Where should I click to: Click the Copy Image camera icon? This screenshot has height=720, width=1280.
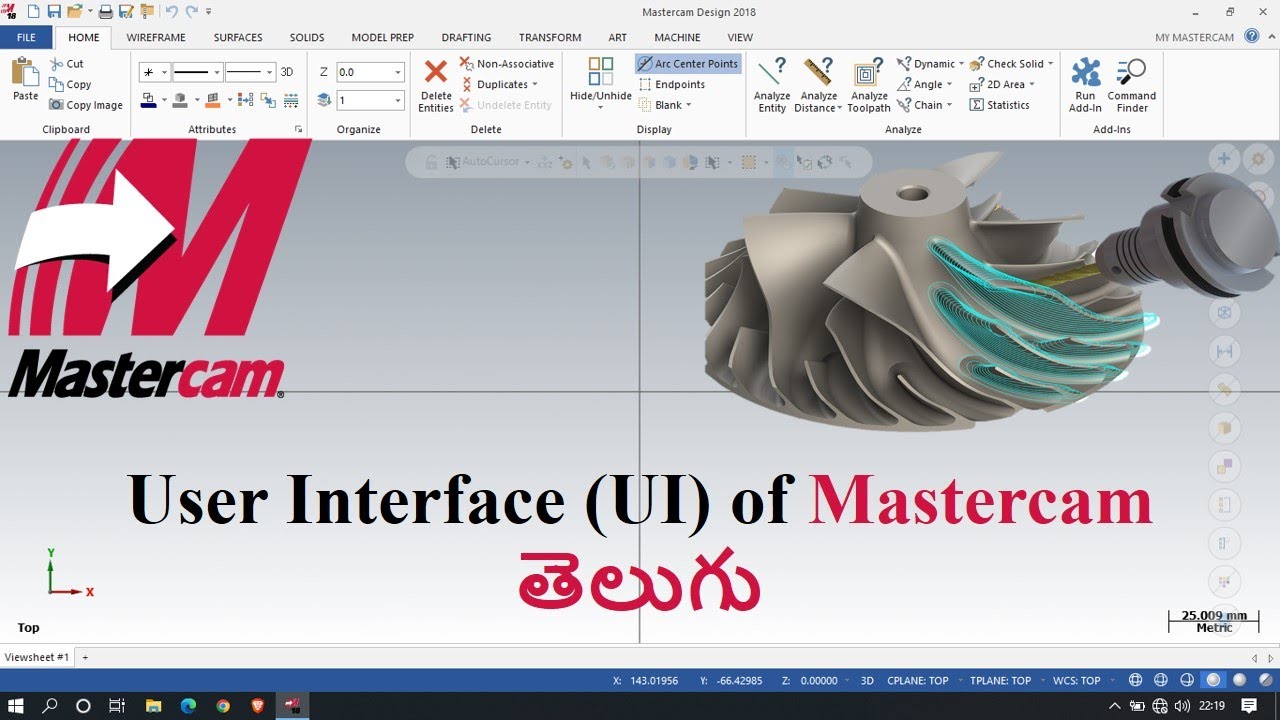(x=56, y=105)
